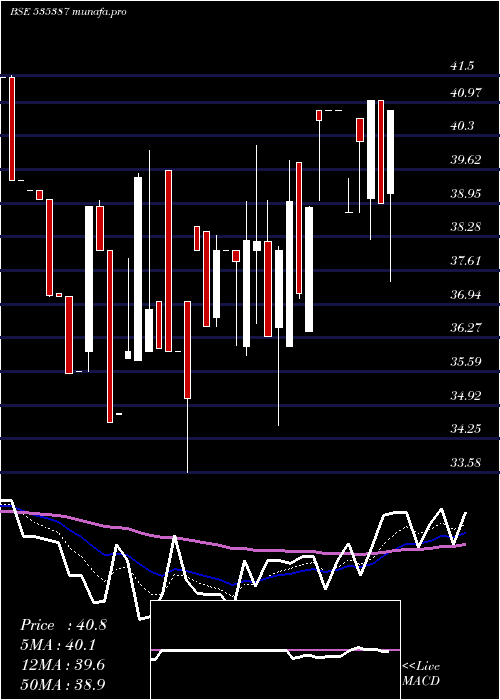Click the 40.97 price axis label

[x=466, y=93]
